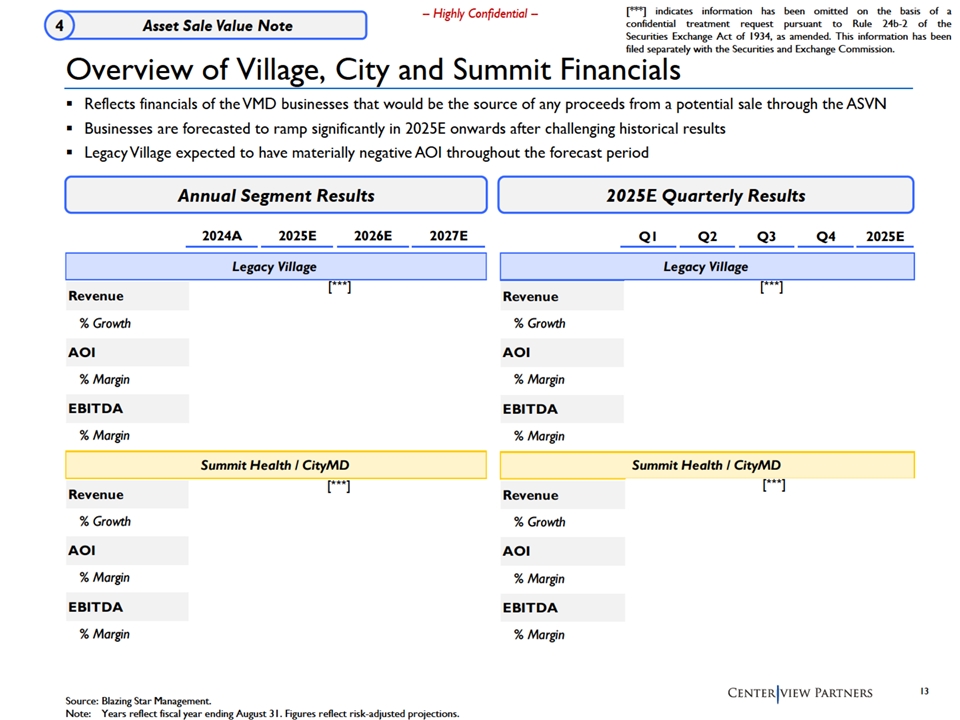
Task: Click the "Asset Sale Value Note" header label
Action: point(217,26)
